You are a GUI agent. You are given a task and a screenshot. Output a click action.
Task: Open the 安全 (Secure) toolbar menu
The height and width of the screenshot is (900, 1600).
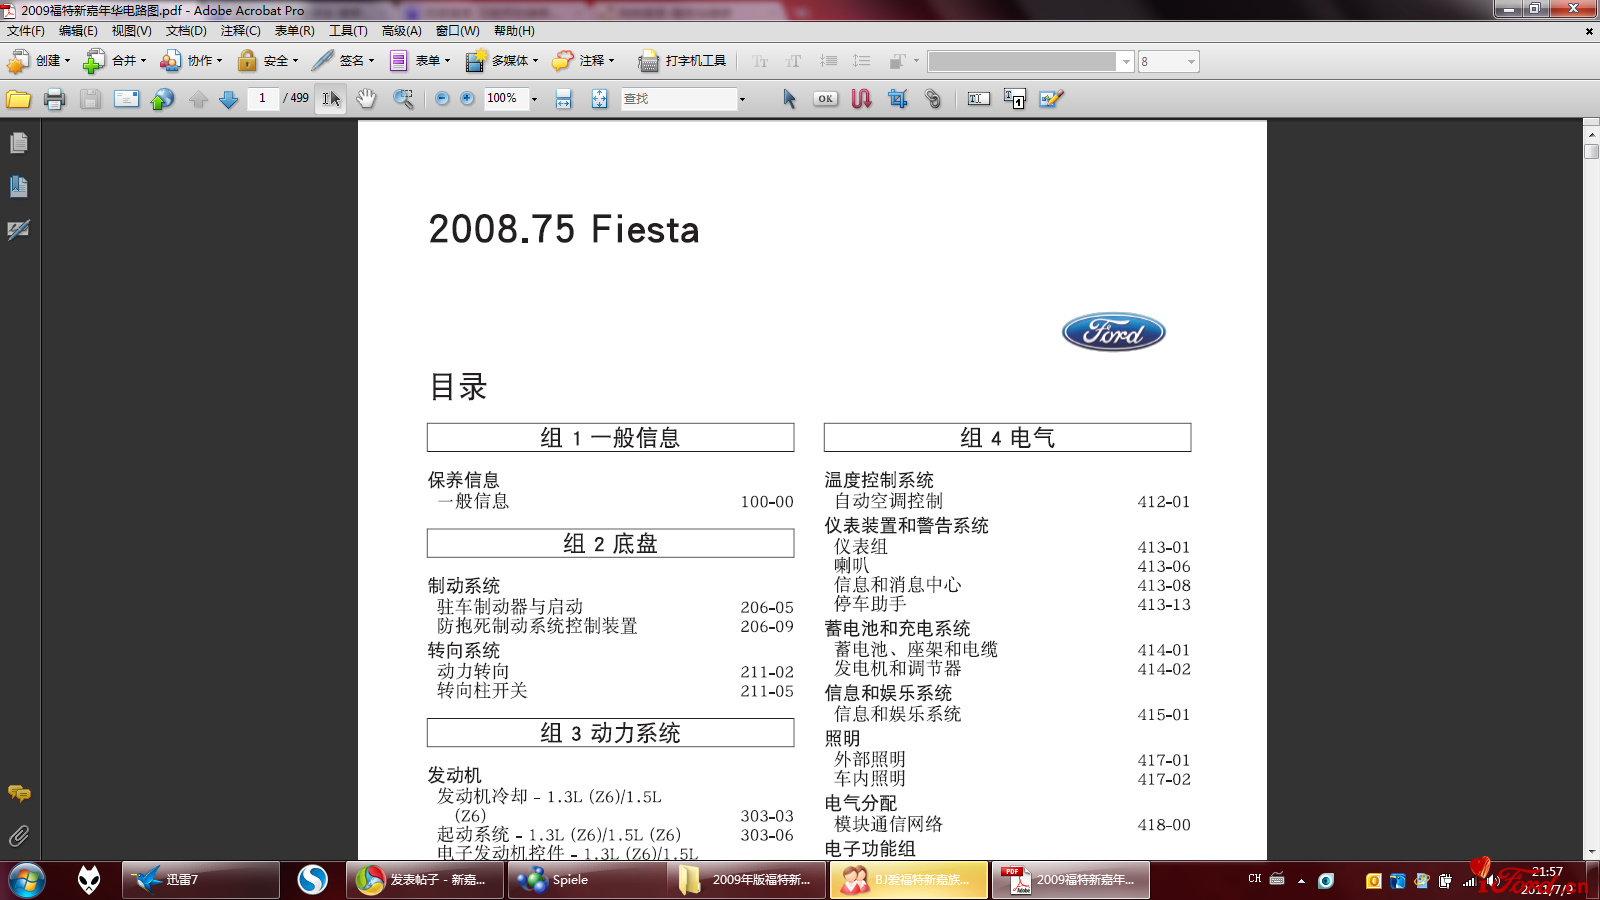tap(267, 61)
